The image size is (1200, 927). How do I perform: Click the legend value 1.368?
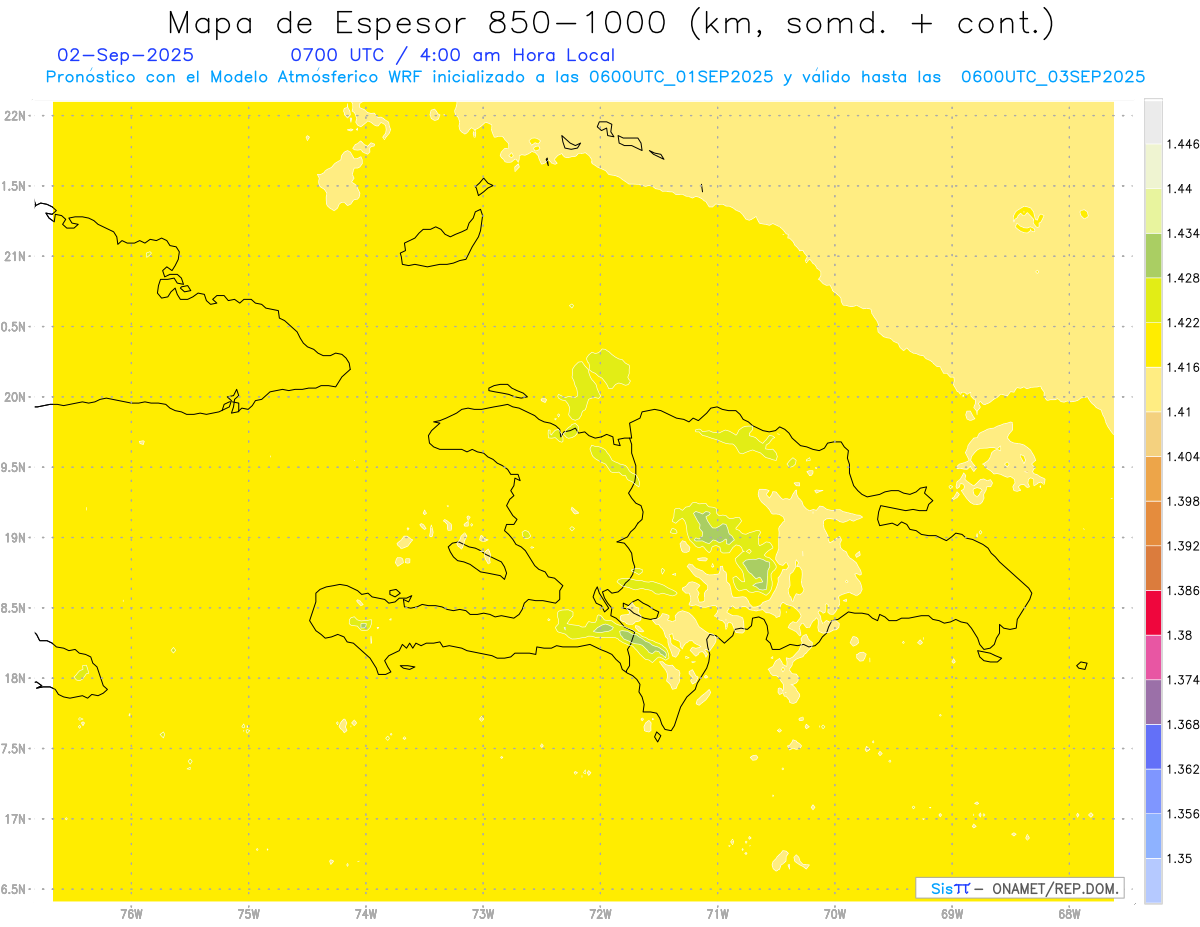pos(1184,724)
